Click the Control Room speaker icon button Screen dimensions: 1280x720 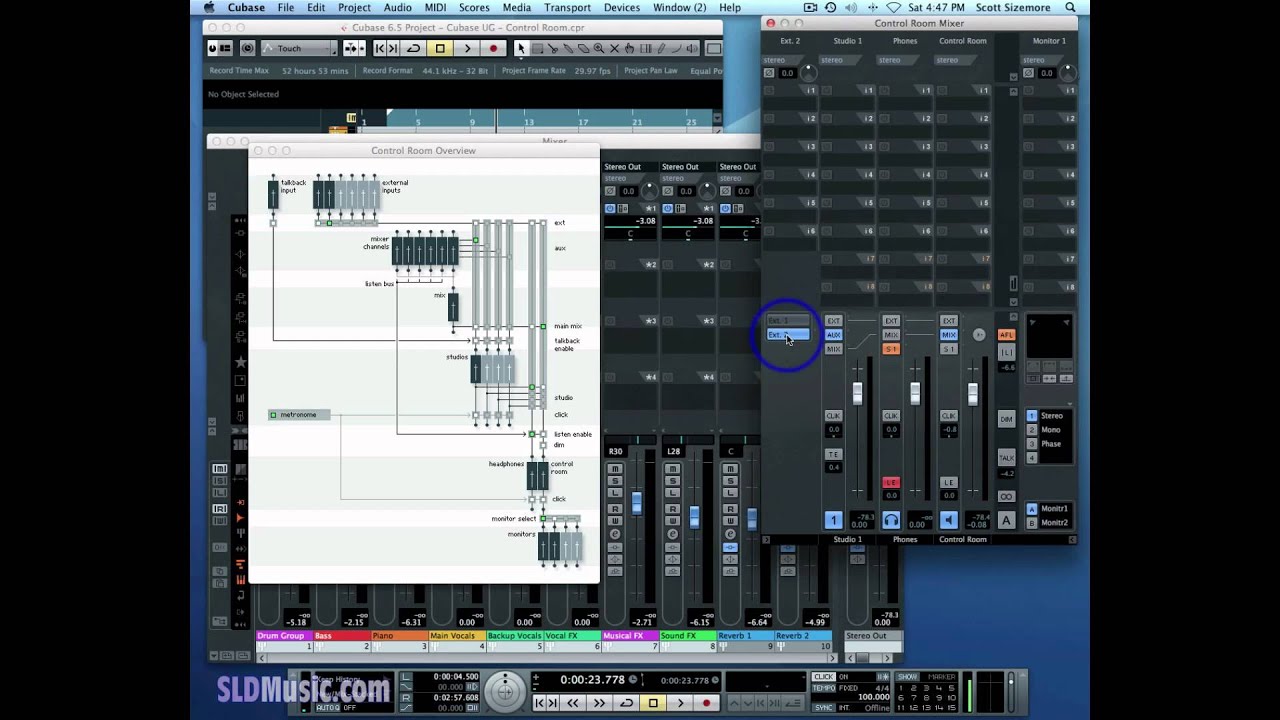pyautogui.click(x=949, y=520)
